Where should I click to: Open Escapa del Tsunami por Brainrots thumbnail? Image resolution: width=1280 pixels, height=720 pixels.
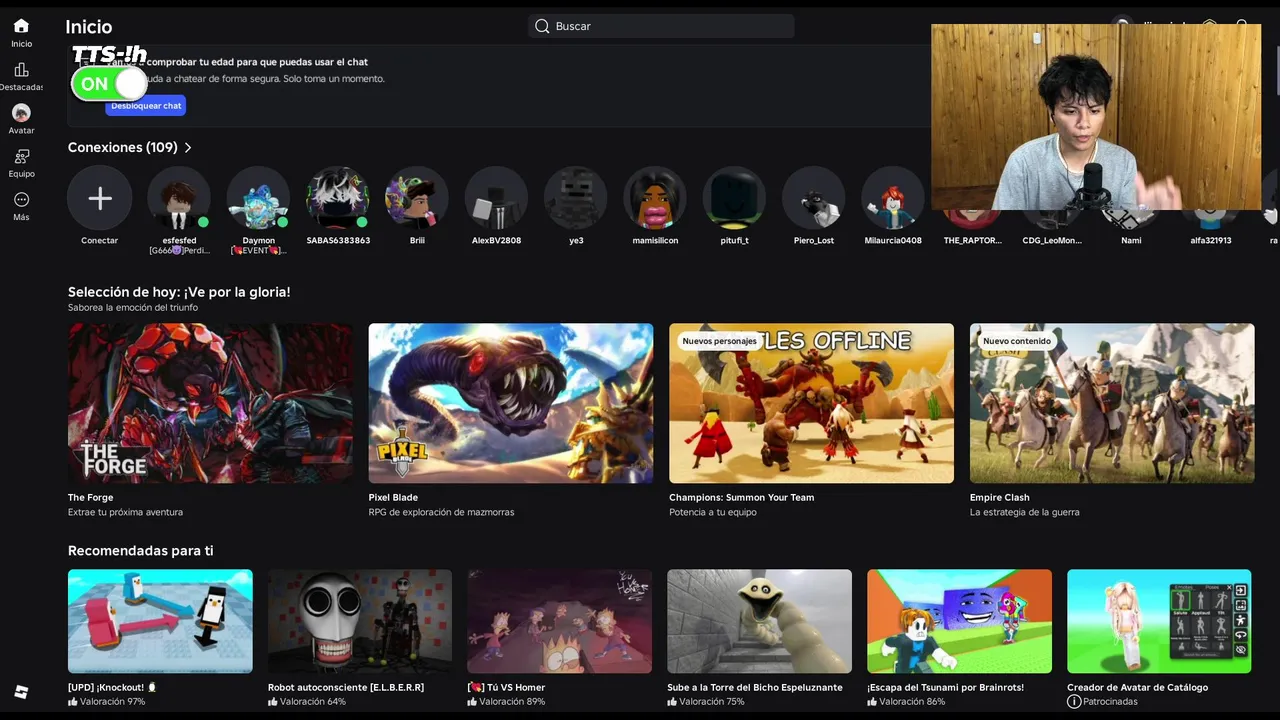tap(960, 621)
